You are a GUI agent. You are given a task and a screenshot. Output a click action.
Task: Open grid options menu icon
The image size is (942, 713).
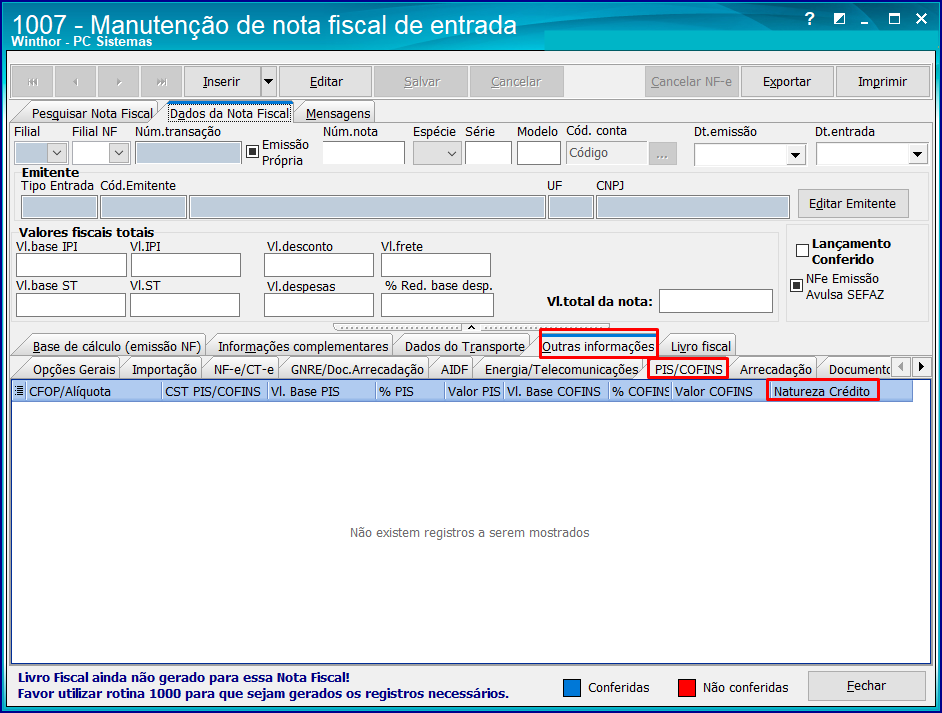[19, 391]
